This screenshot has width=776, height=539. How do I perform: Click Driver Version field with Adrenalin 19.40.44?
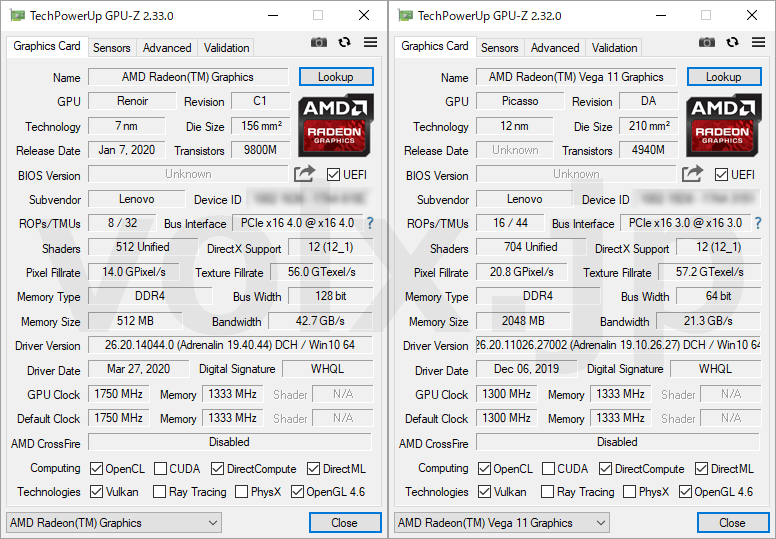(230, 345)
